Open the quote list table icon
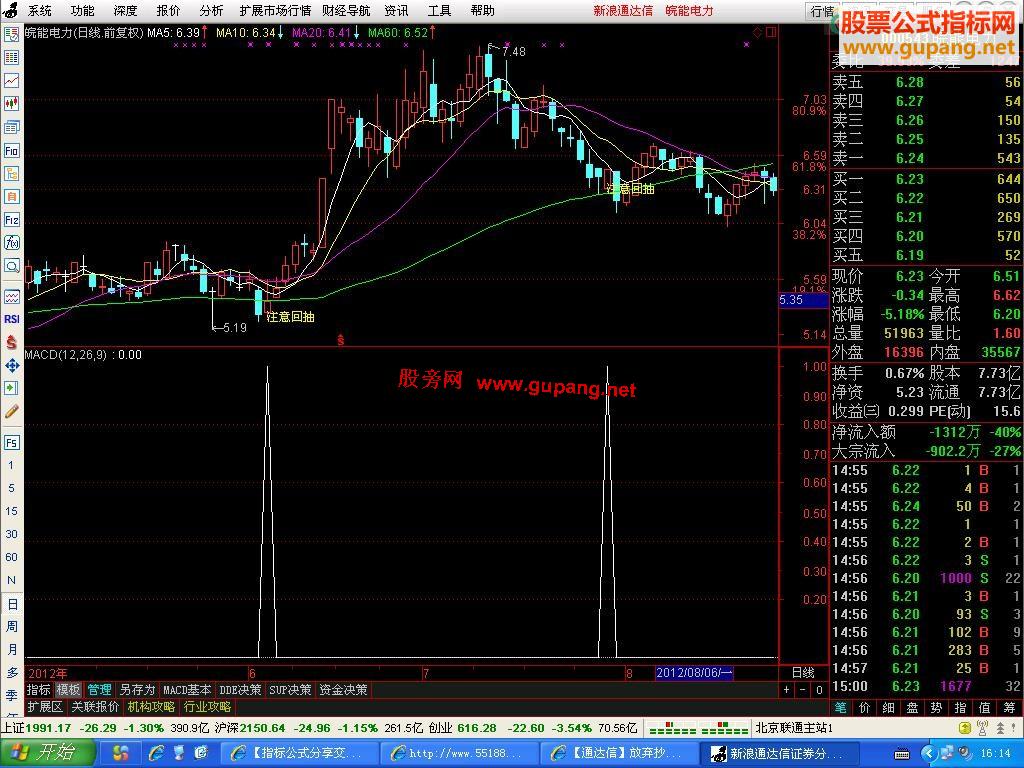Screen dimensions: 1024x768 click(12, 57)
